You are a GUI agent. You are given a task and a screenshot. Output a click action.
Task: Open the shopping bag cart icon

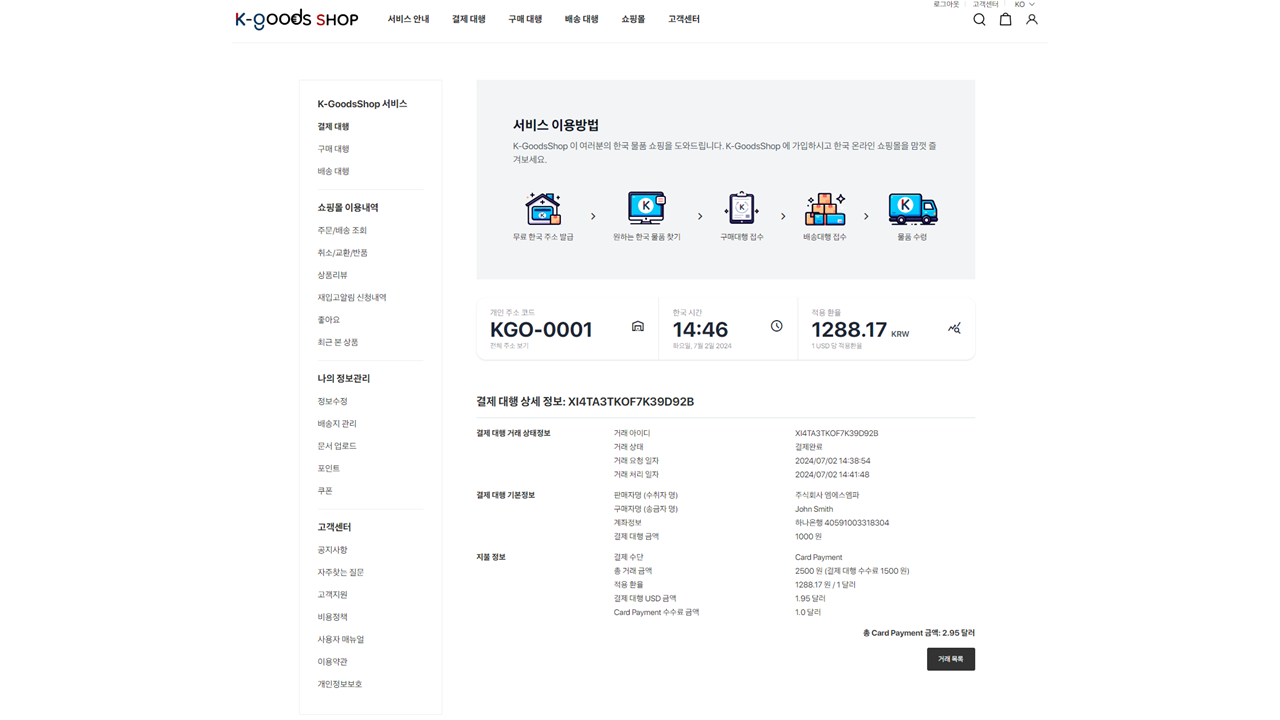1005,20
